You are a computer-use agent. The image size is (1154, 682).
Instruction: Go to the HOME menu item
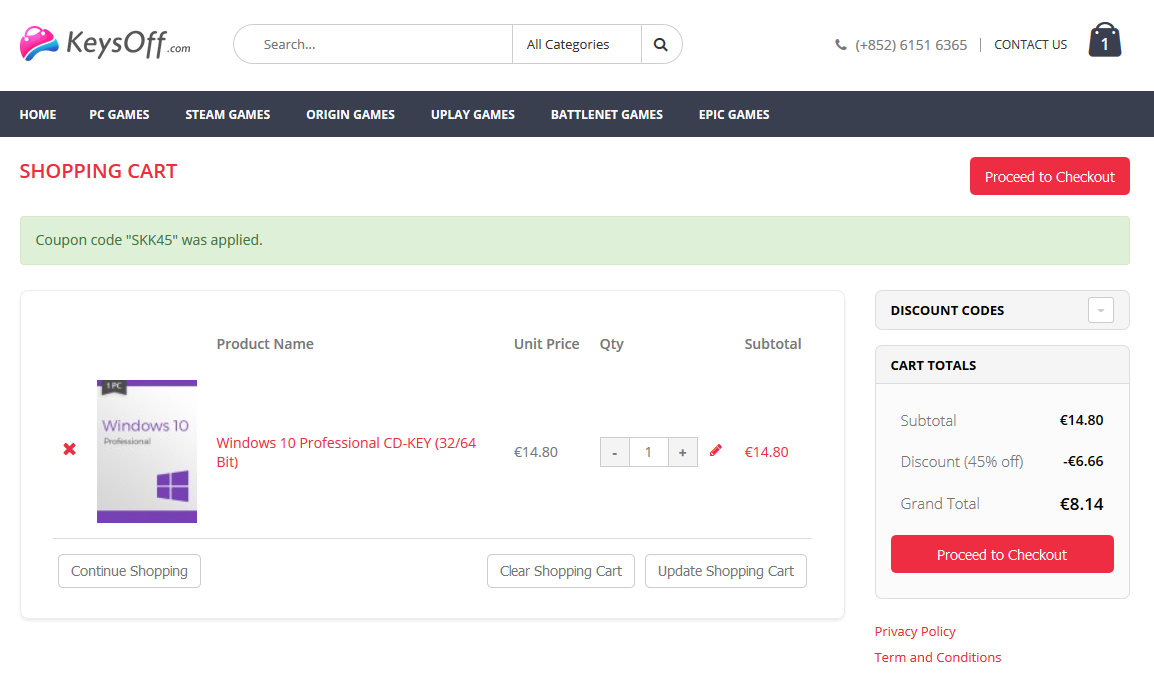tap(38, 115)
